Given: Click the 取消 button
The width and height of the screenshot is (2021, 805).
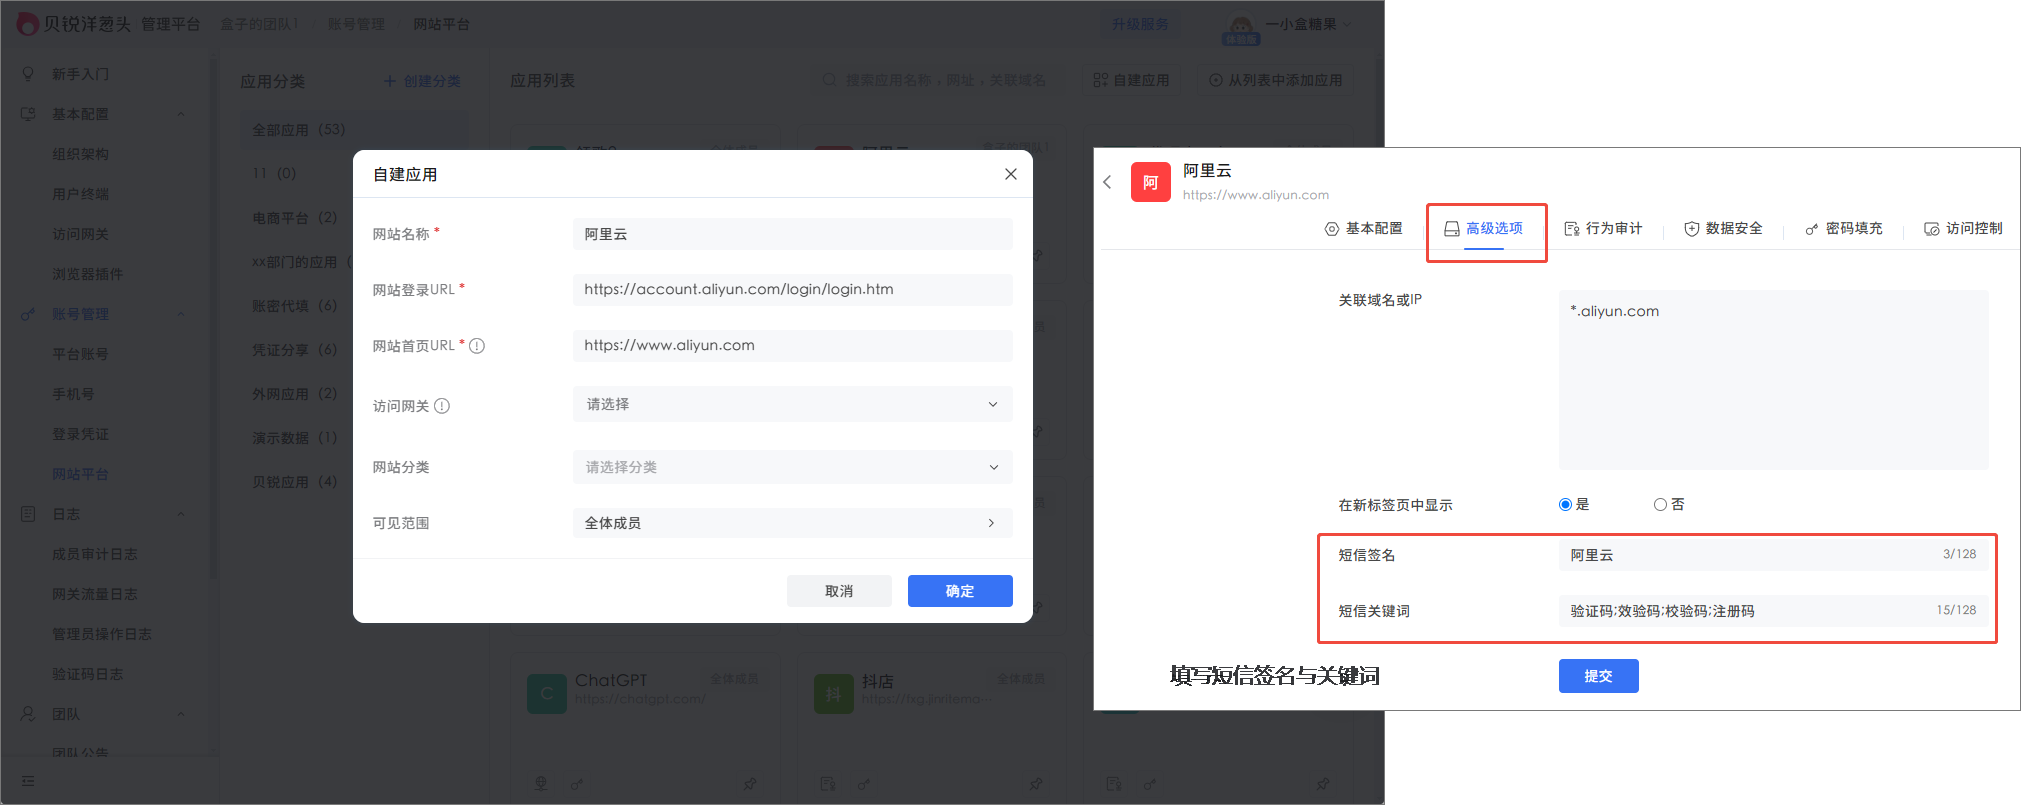Looking at the screenshot, I should pyautogui.click(x=839, y=591).
